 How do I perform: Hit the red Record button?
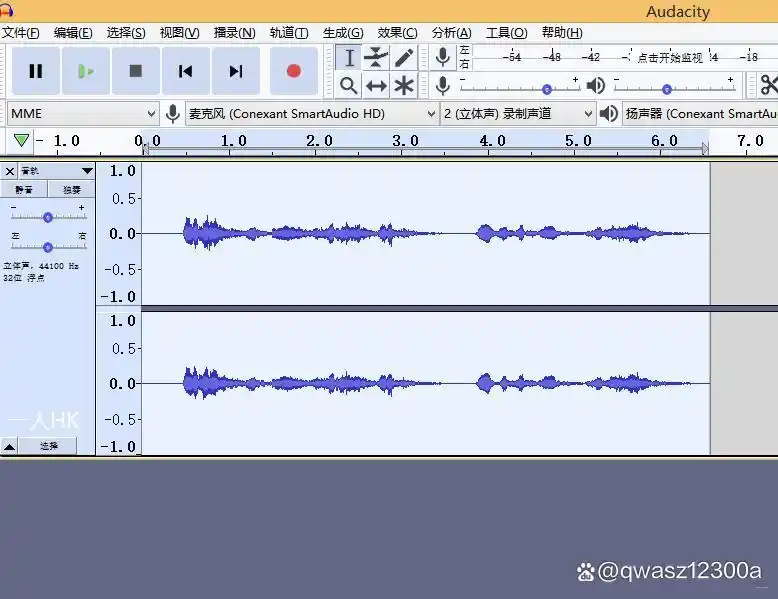[x=293, y=71]
